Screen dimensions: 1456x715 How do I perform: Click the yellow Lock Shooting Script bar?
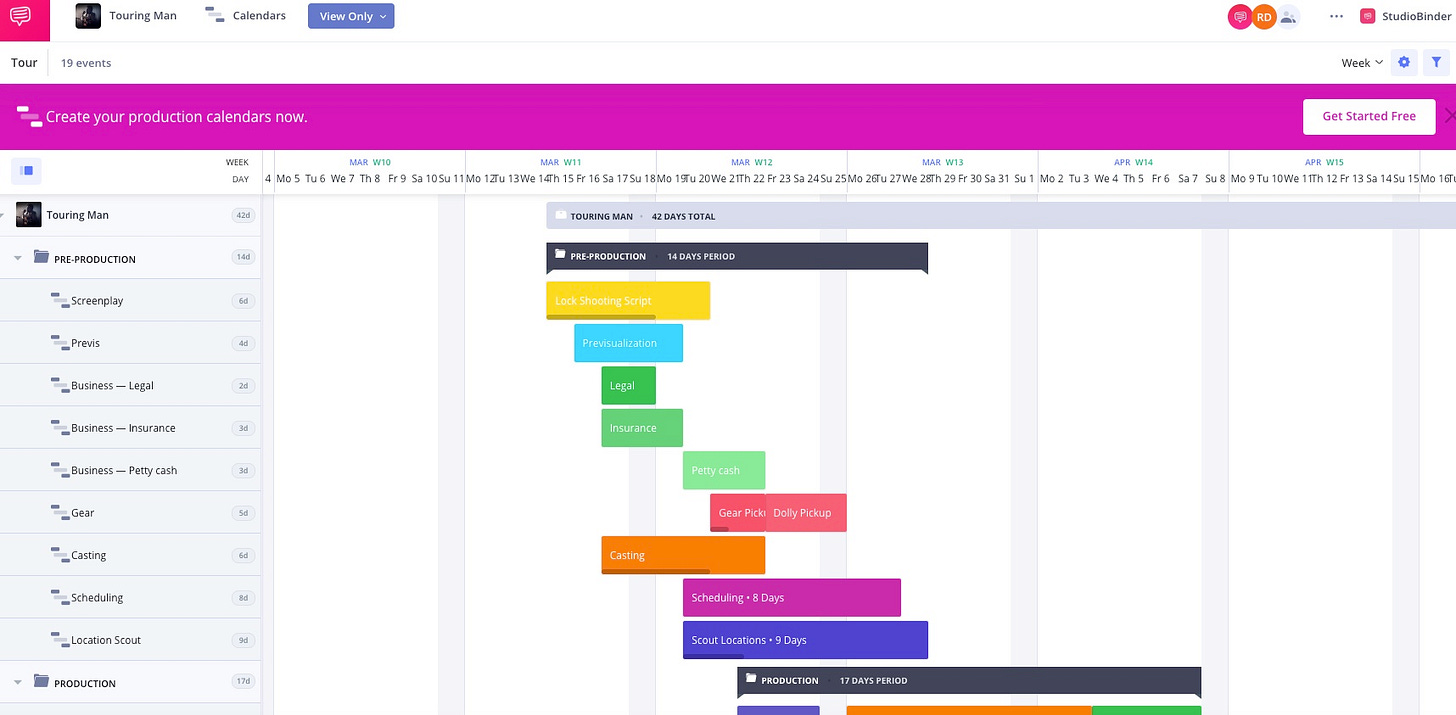(628, 301)
